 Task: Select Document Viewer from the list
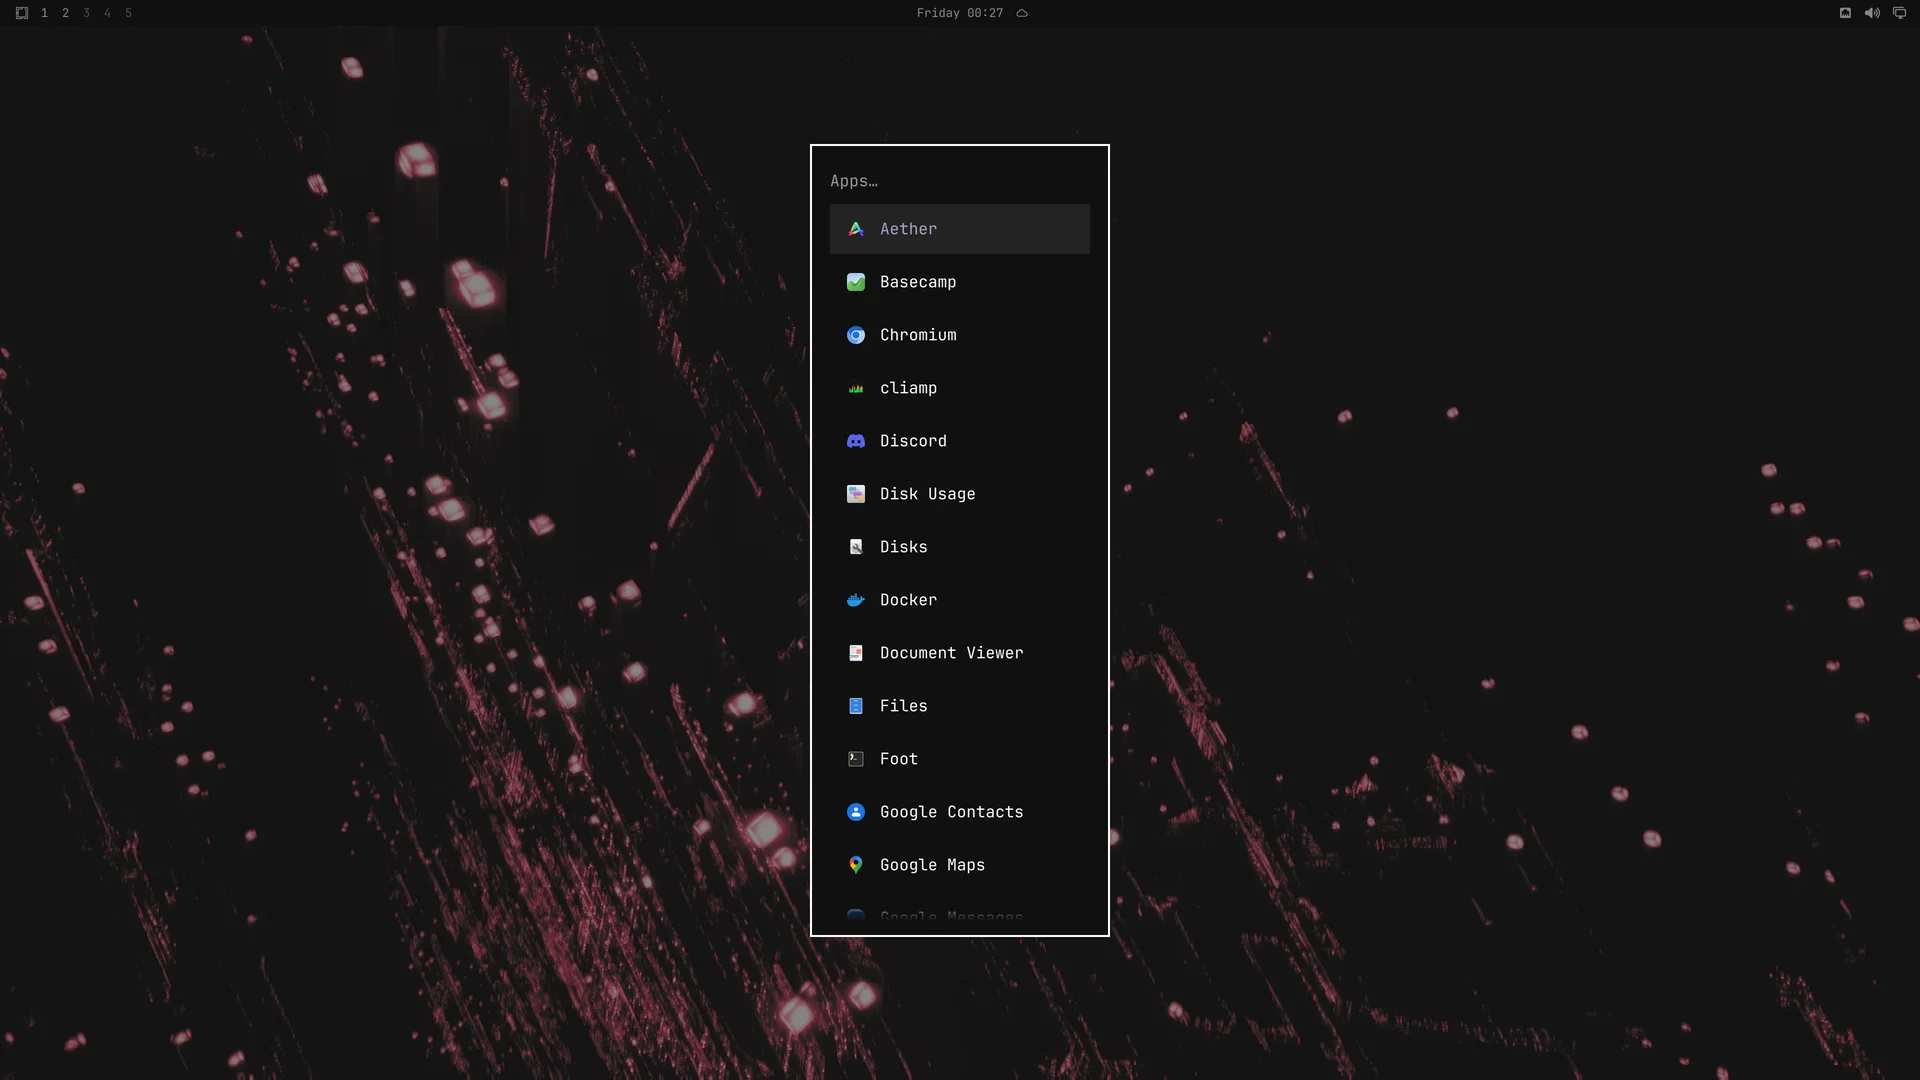[x=960, y=653]
